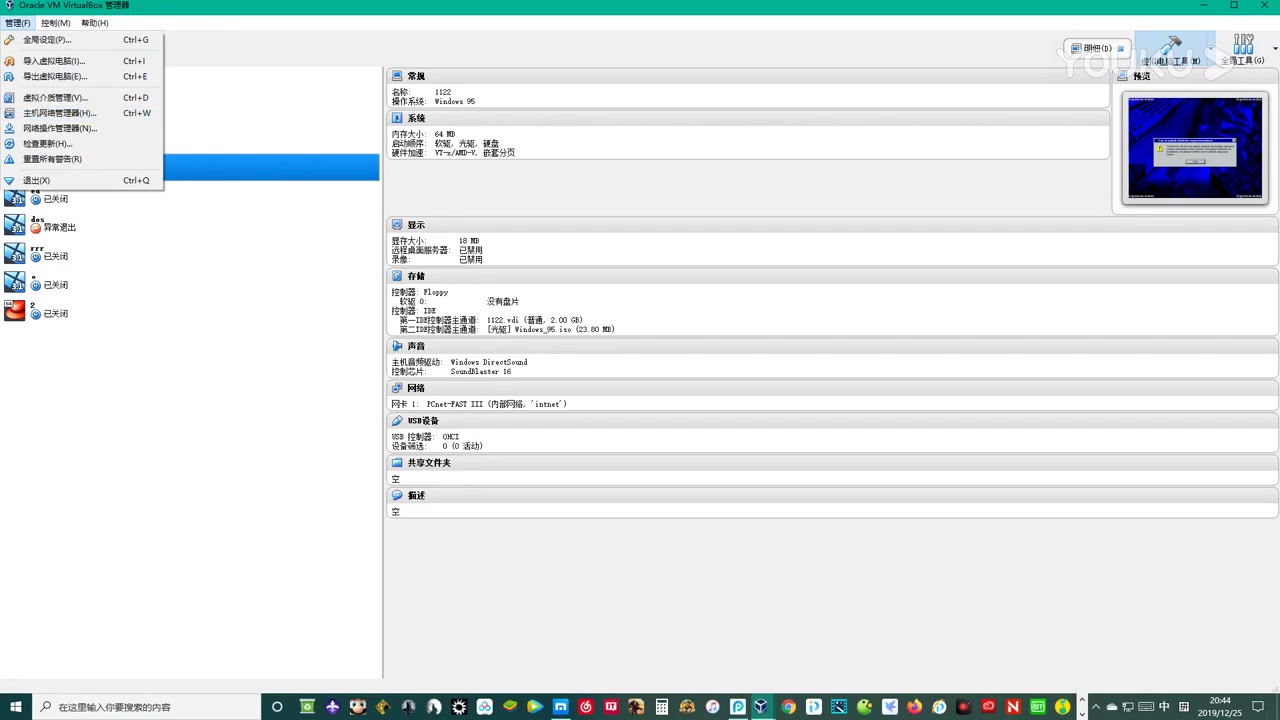Image resolution: width=1280 pixels, height=720 pixels.
Task: Choose 退出(X) to quit VirtualBox
Action: (x=80, y=181)
